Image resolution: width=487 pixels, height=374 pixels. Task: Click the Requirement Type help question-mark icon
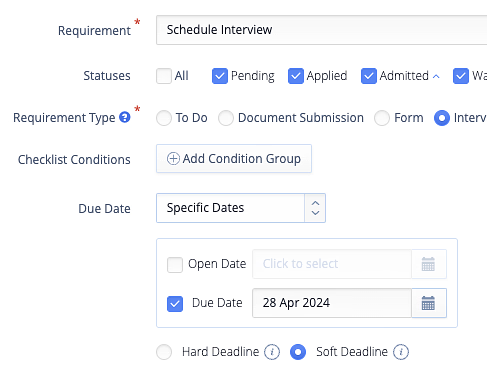125,117
